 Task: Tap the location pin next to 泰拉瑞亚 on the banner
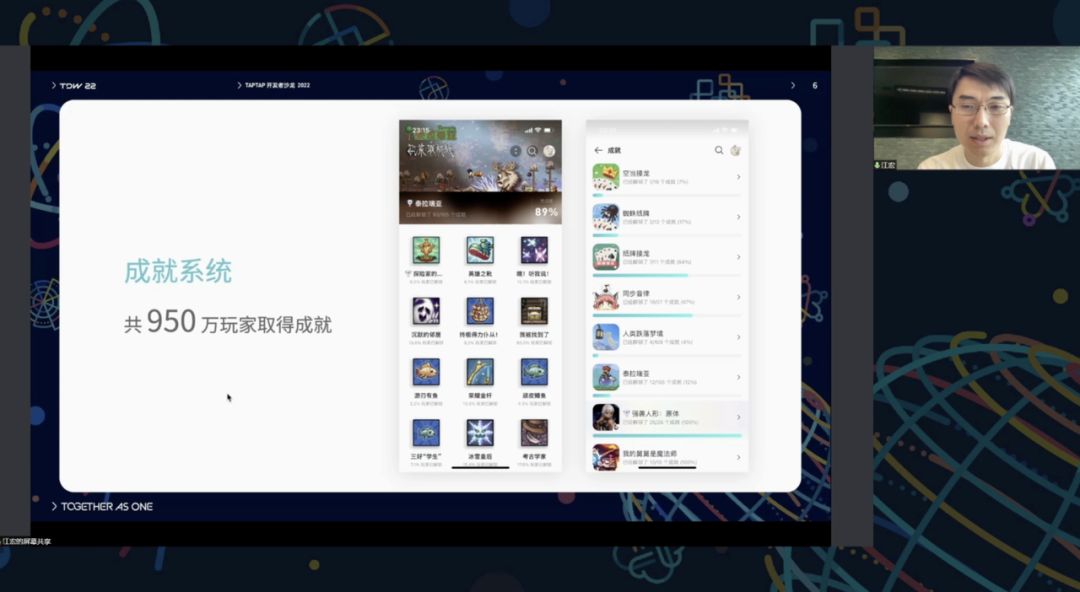click(x=409, y=203)
